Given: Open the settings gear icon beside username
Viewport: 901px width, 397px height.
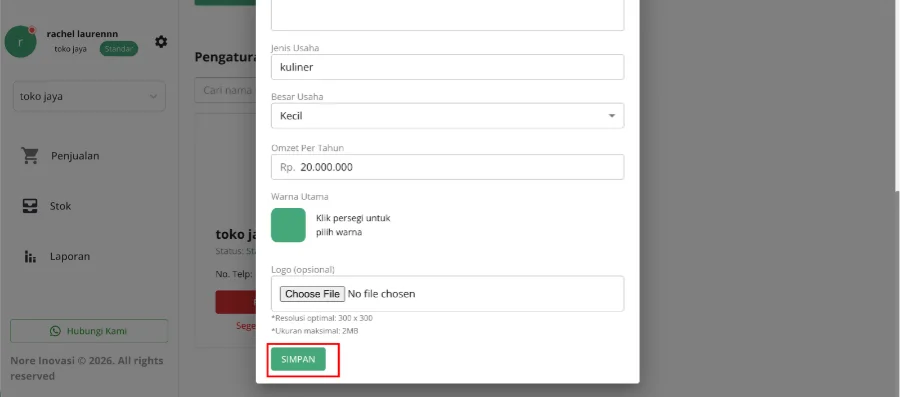Looking at the screenshot, I should [161, 41].
